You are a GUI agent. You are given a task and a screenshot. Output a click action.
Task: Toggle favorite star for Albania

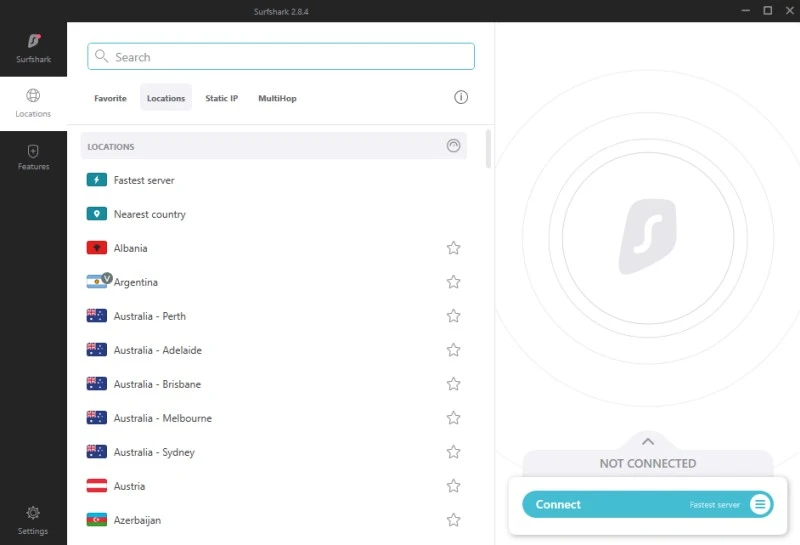[x=453, y=248]
